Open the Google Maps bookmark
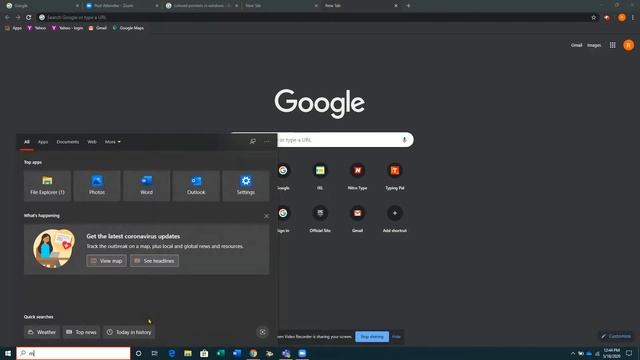This screenshot has height=360, width=640. [128, 28]
